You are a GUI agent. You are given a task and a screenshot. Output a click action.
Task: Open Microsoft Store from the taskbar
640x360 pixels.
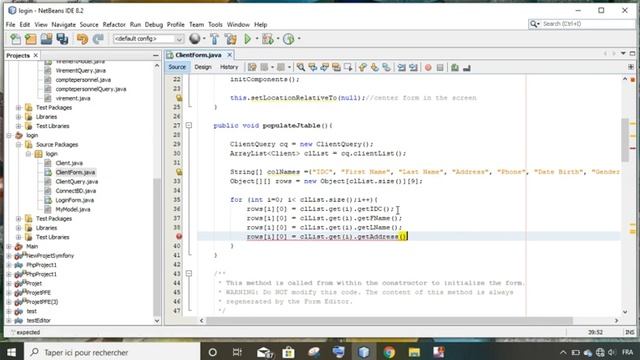pyautogui.click(x=288, y=352)
